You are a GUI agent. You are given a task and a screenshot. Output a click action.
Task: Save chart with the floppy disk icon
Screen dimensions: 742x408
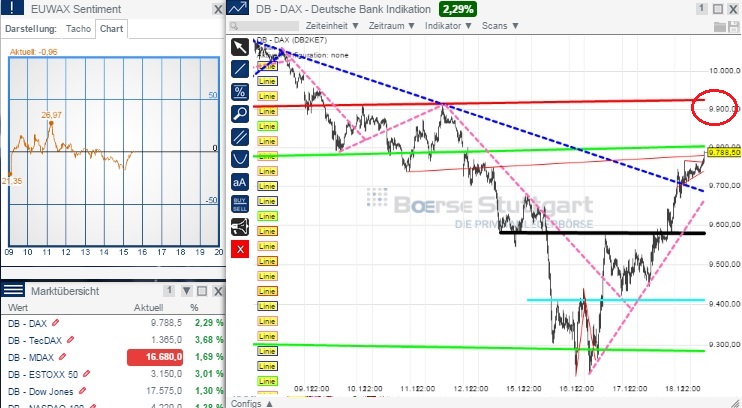click(x=733, y=27)
